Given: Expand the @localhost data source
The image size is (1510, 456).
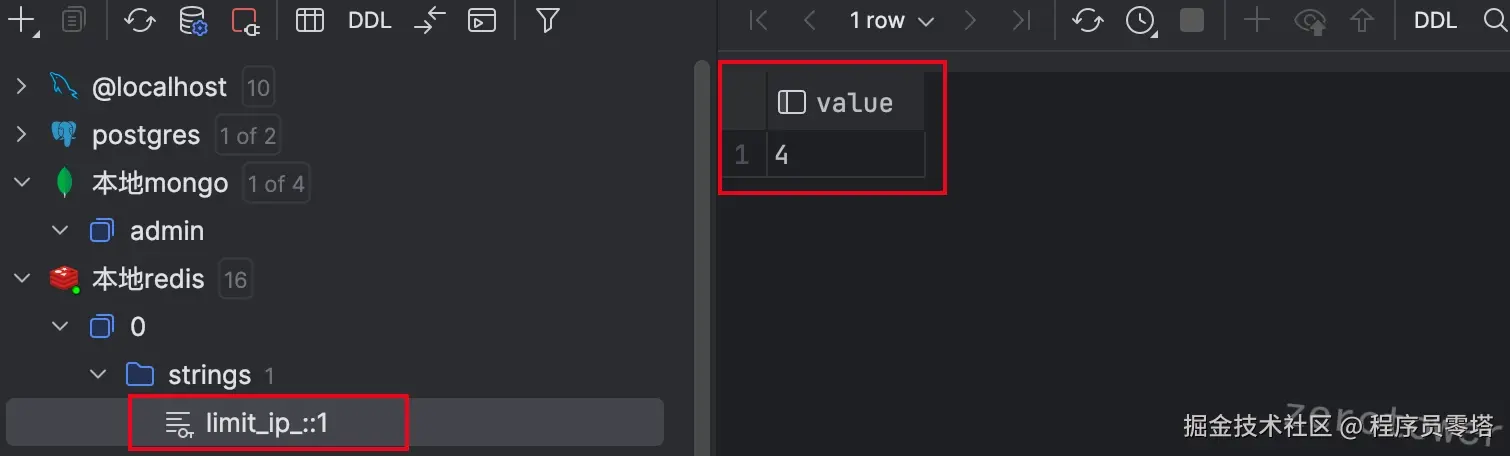Looking at the screenshot, I should (x=21, y=87).
